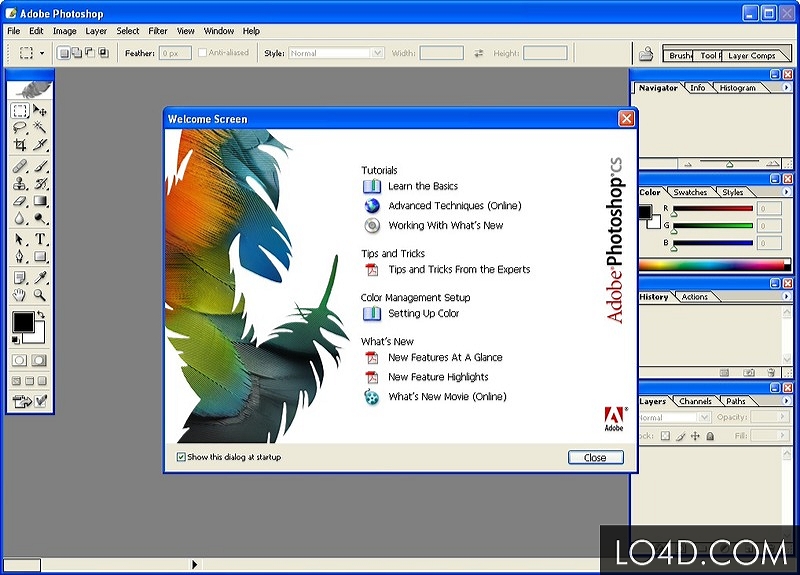Open the Learn the Basics tutorial

point(423,186)
